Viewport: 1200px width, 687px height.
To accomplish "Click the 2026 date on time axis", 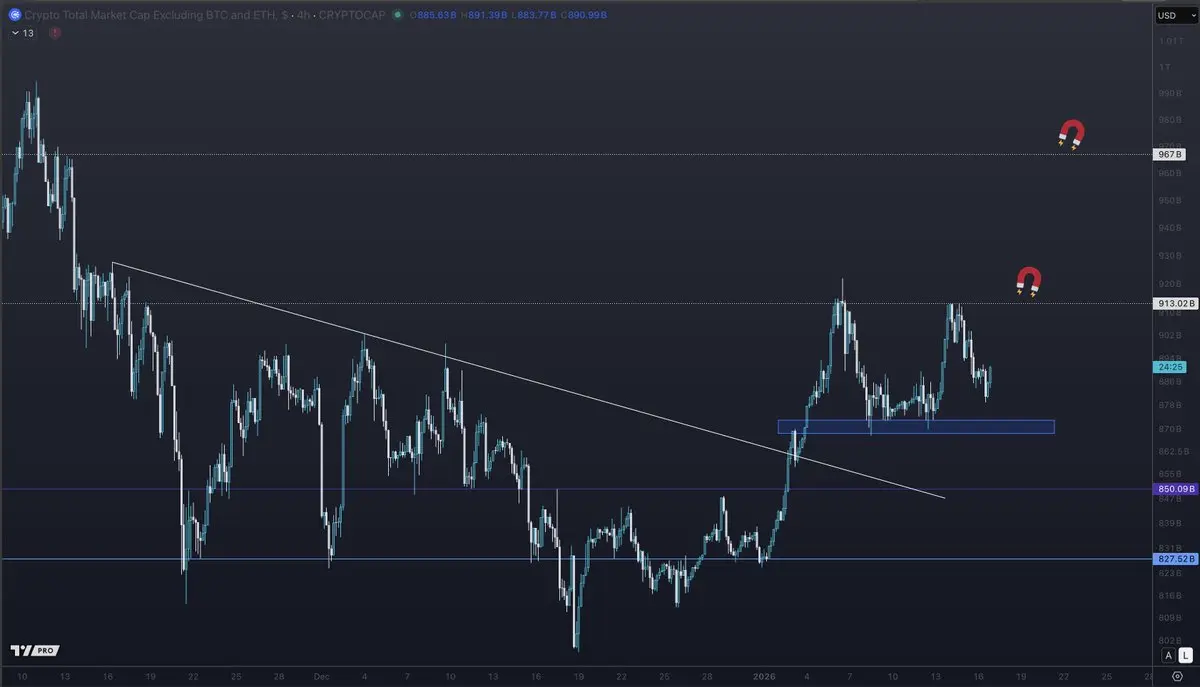I will tap(762, 676).
